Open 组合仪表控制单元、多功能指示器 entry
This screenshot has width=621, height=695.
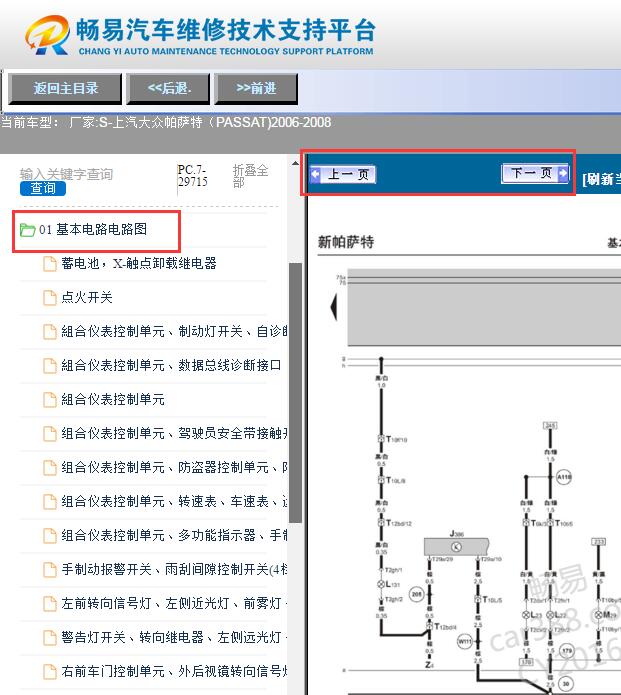point(174,535)
